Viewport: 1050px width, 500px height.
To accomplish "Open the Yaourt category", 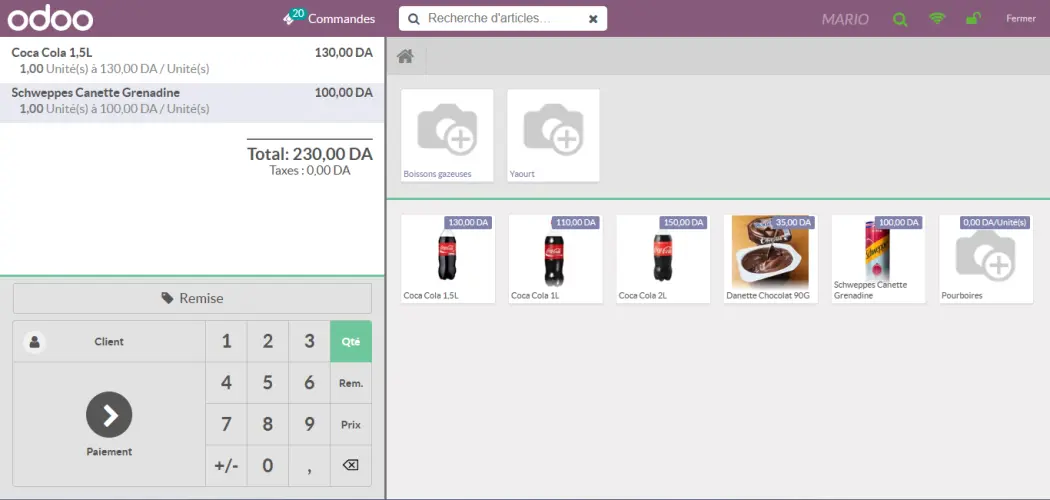I will point(553,135).
